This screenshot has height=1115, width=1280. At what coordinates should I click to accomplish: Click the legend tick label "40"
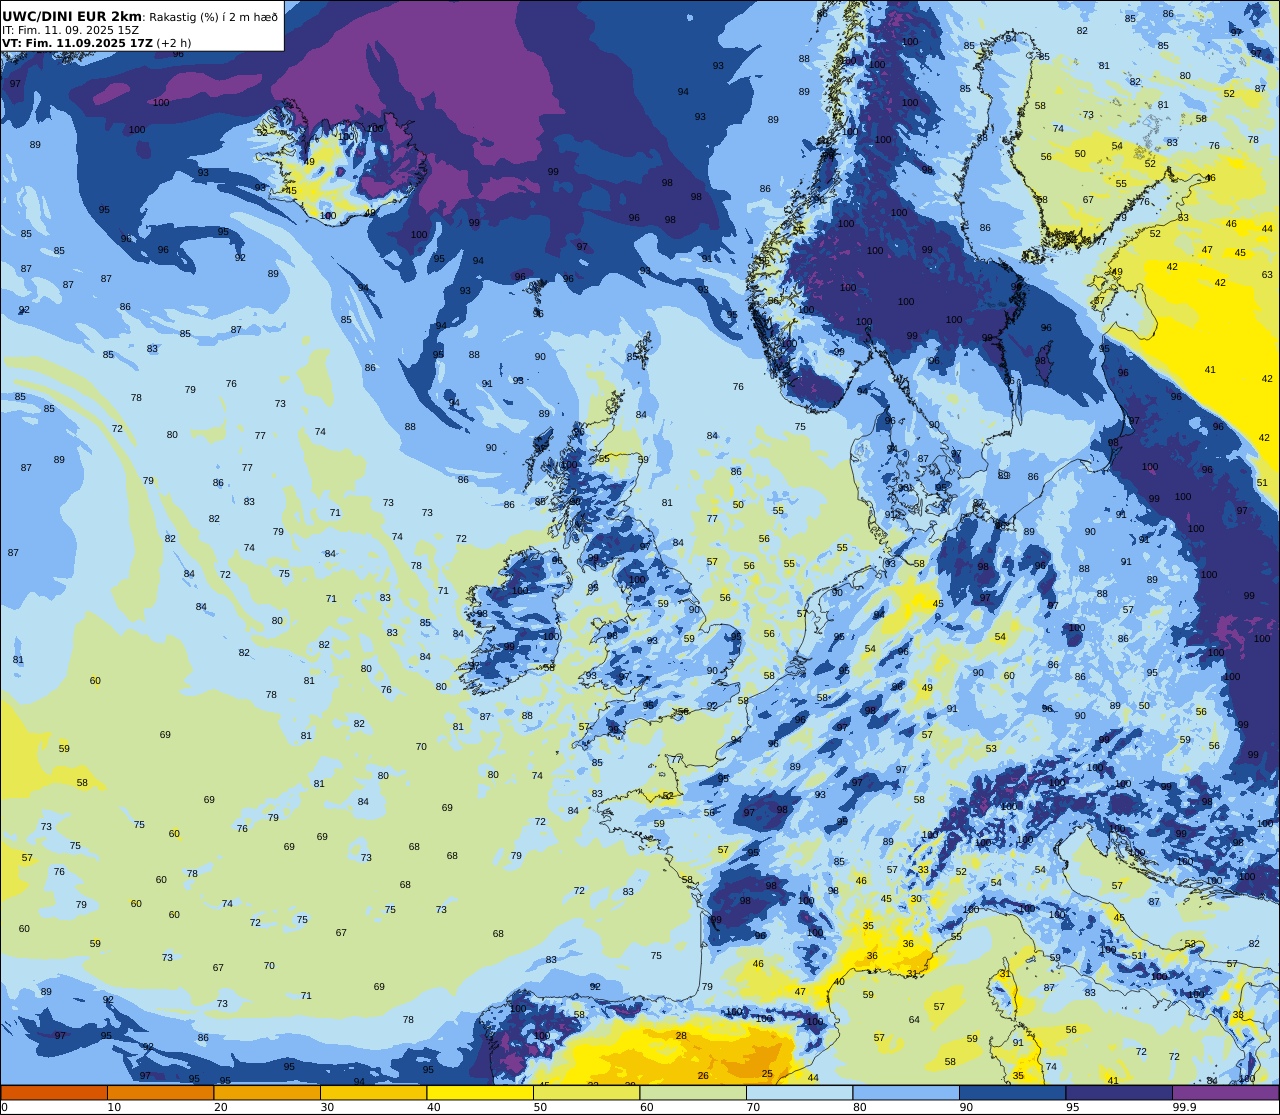pyautogui.click(x=434, y=1107)
